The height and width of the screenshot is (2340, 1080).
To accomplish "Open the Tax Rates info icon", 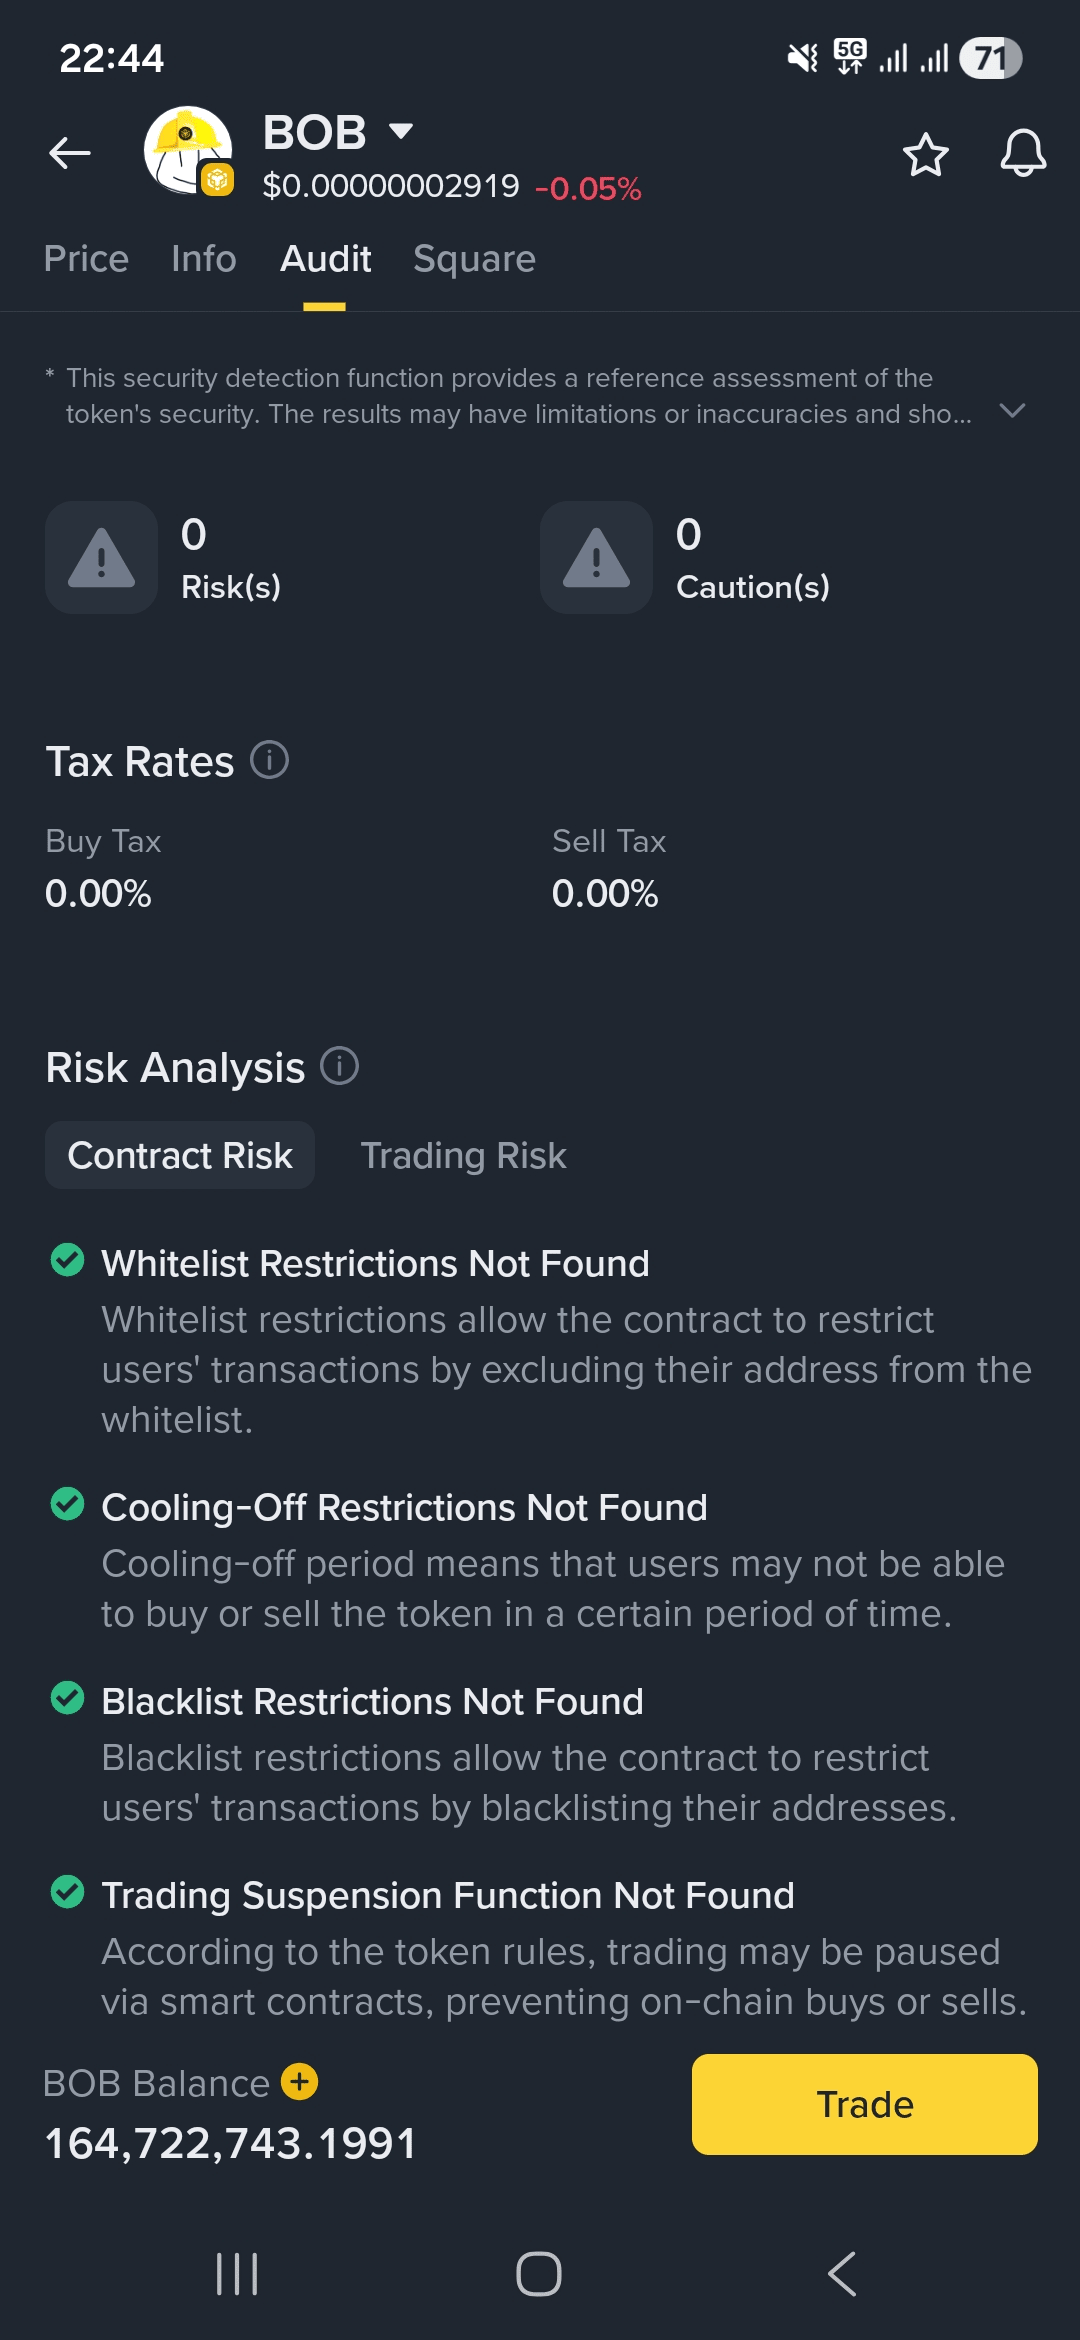I will [269, 760].
